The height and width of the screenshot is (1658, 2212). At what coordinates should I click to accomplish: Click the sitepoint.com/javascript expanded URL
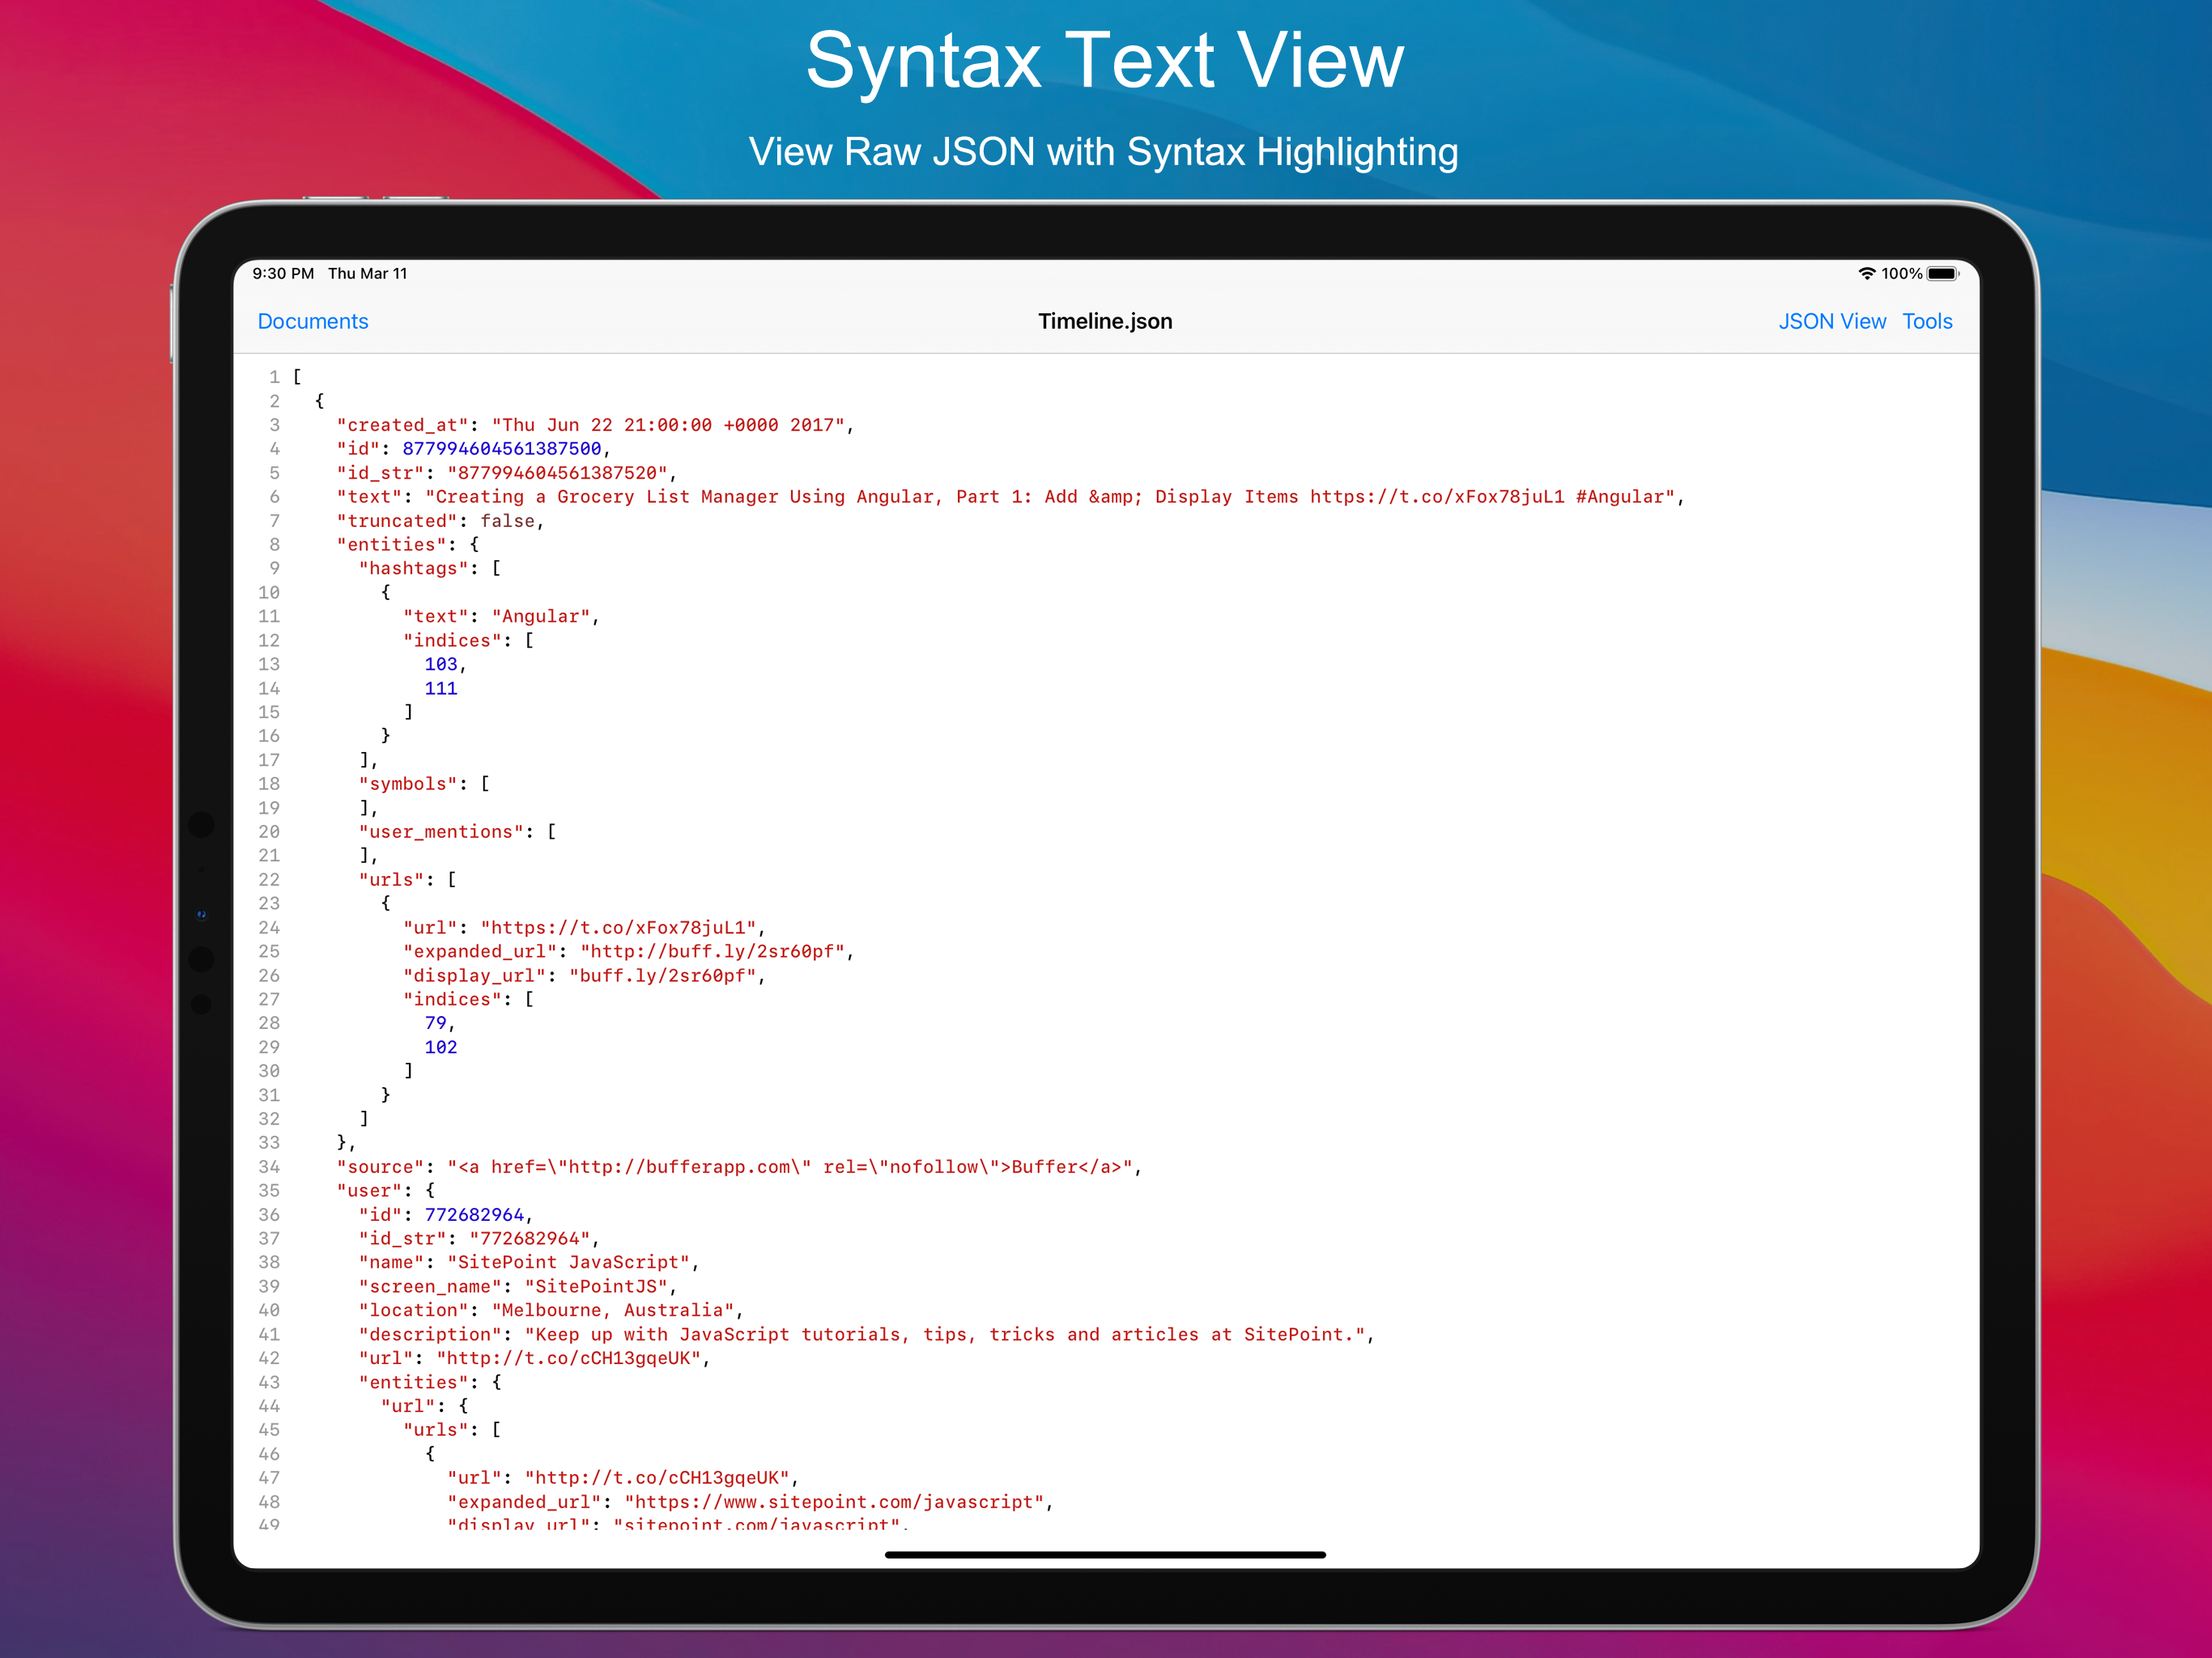835,1501
